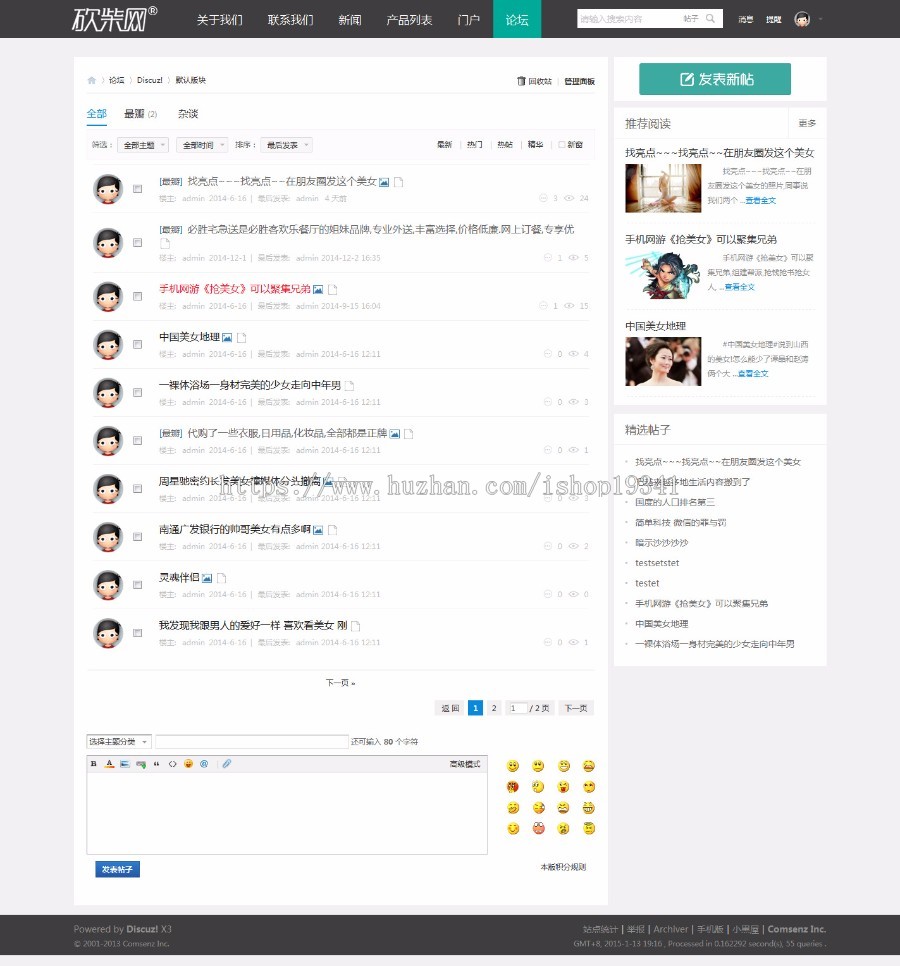Click the paperclip attachment icon in the editor
900x966 pixels.
226,764
